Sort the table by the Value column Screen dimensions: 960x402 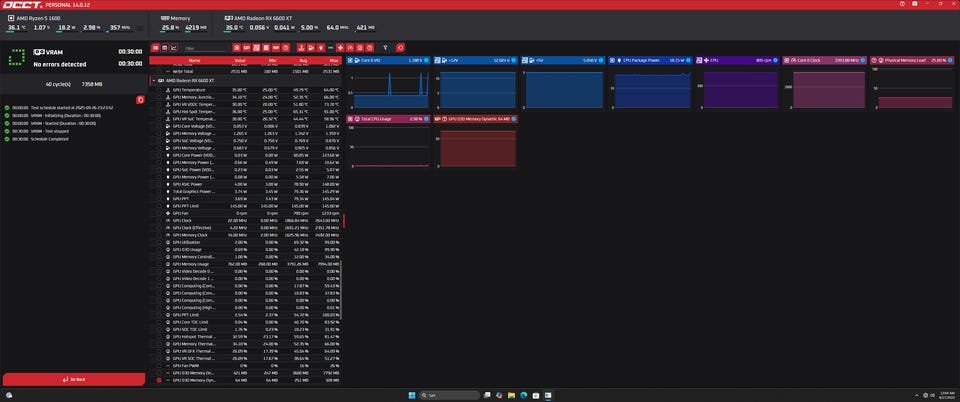(x=240, y=61)
